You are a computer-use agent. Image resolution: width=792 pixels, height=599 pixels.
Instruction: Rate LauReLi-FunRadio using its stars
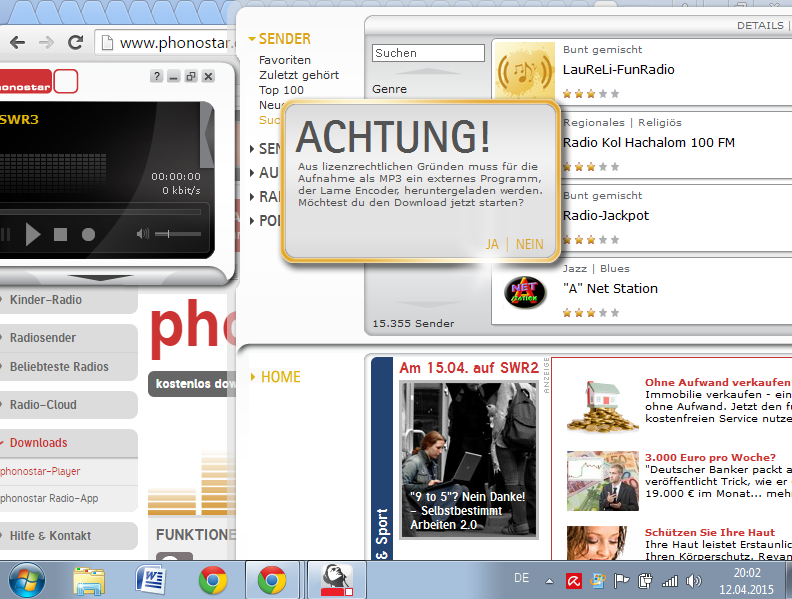(x=590, y=94)
